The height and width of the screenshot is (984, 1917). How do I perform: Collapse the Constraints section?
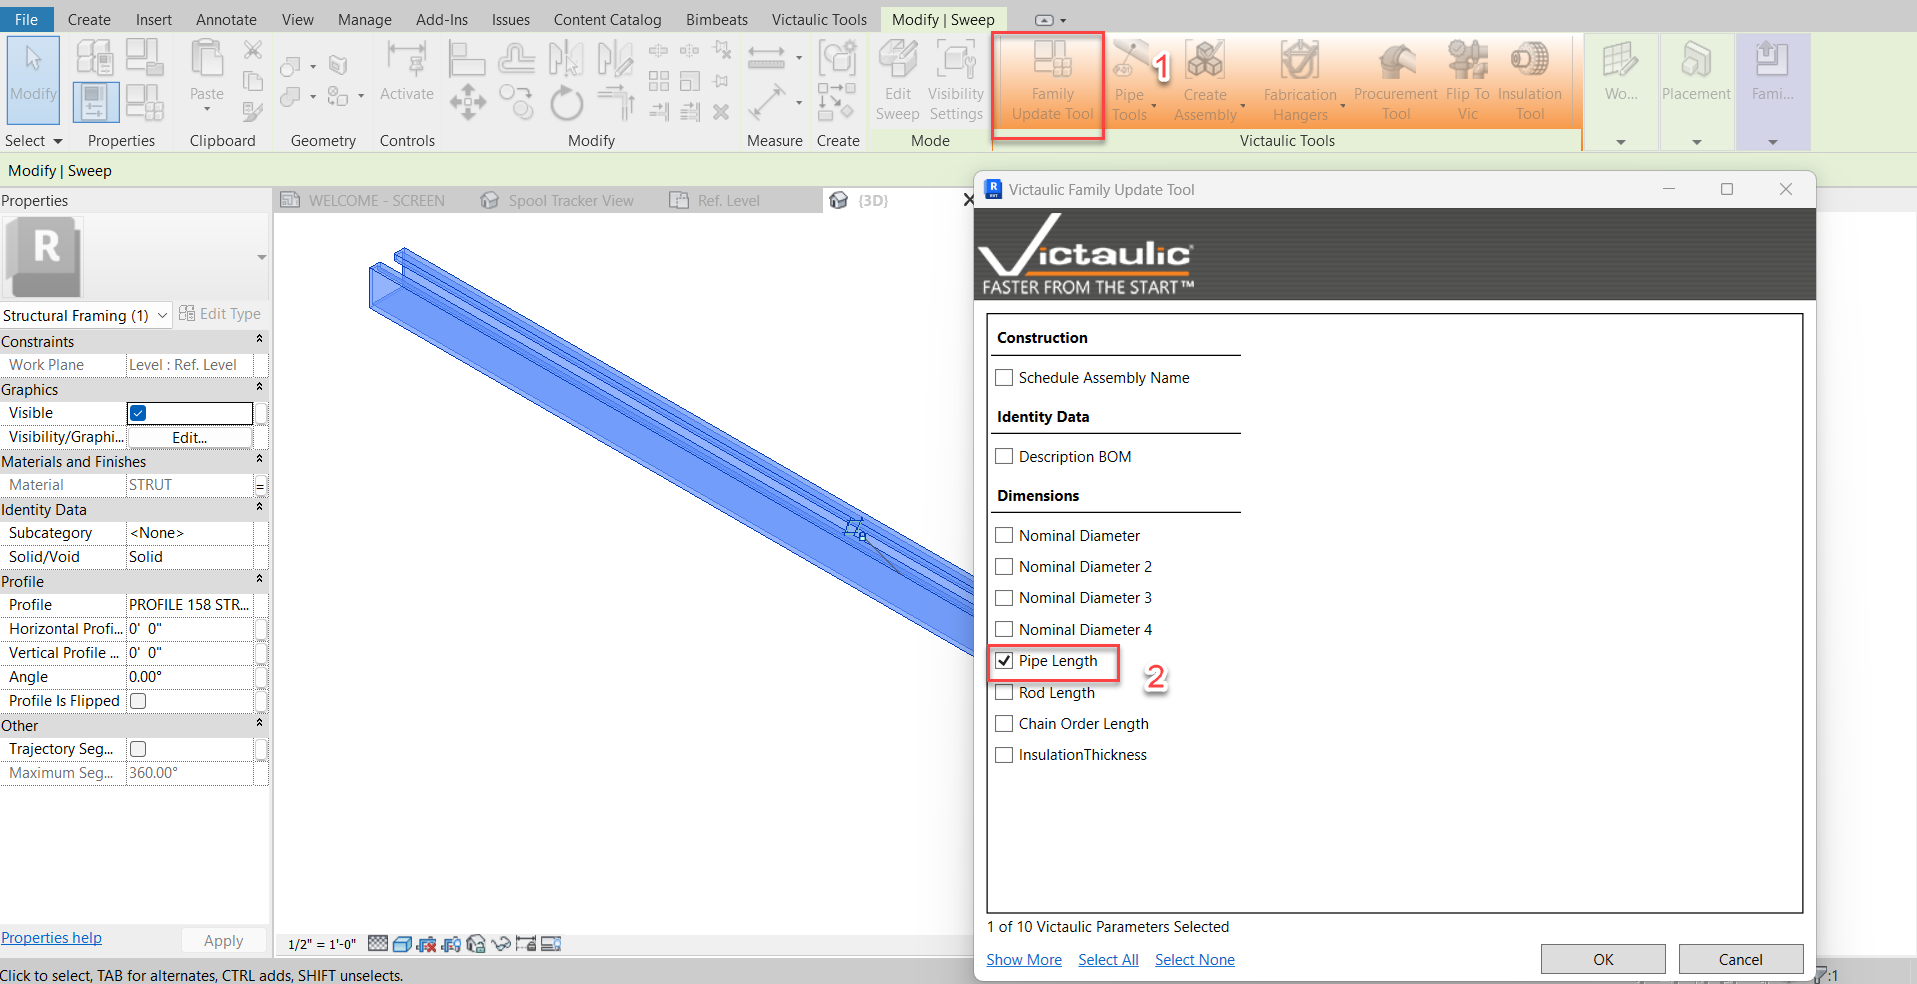pos(259,341)
